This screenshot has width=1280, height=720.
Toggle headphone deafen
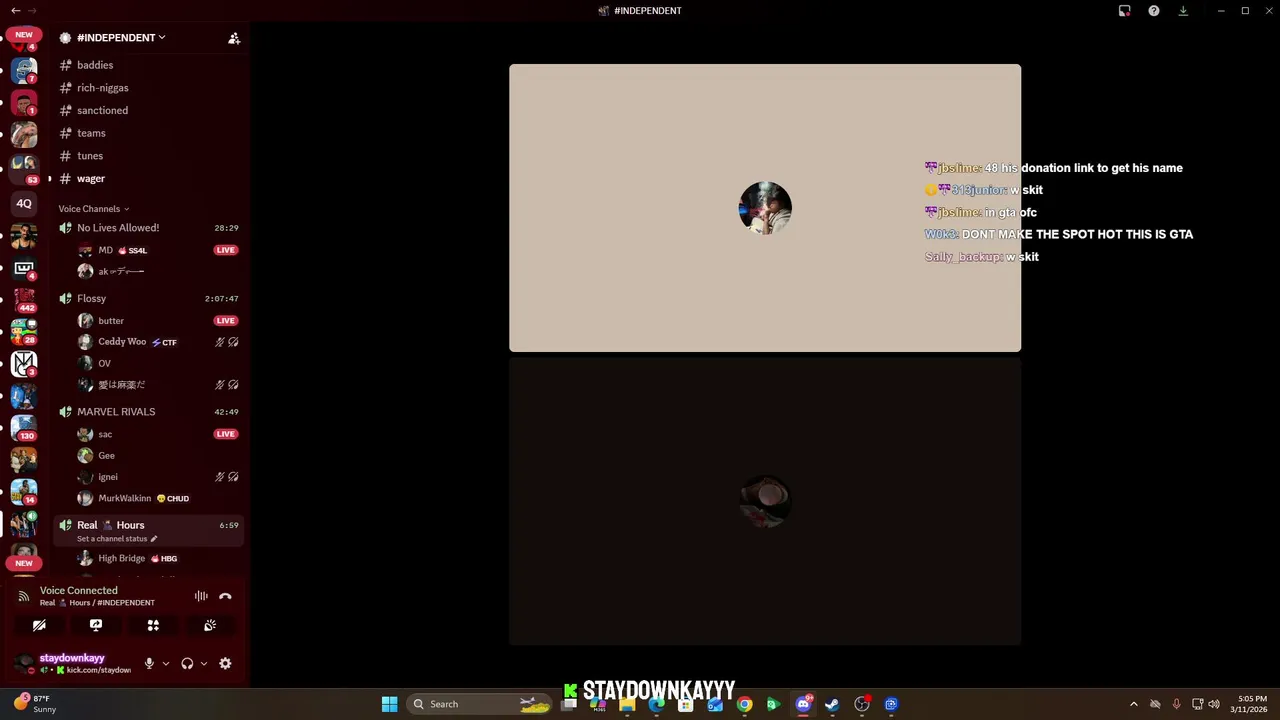point(187,664)
